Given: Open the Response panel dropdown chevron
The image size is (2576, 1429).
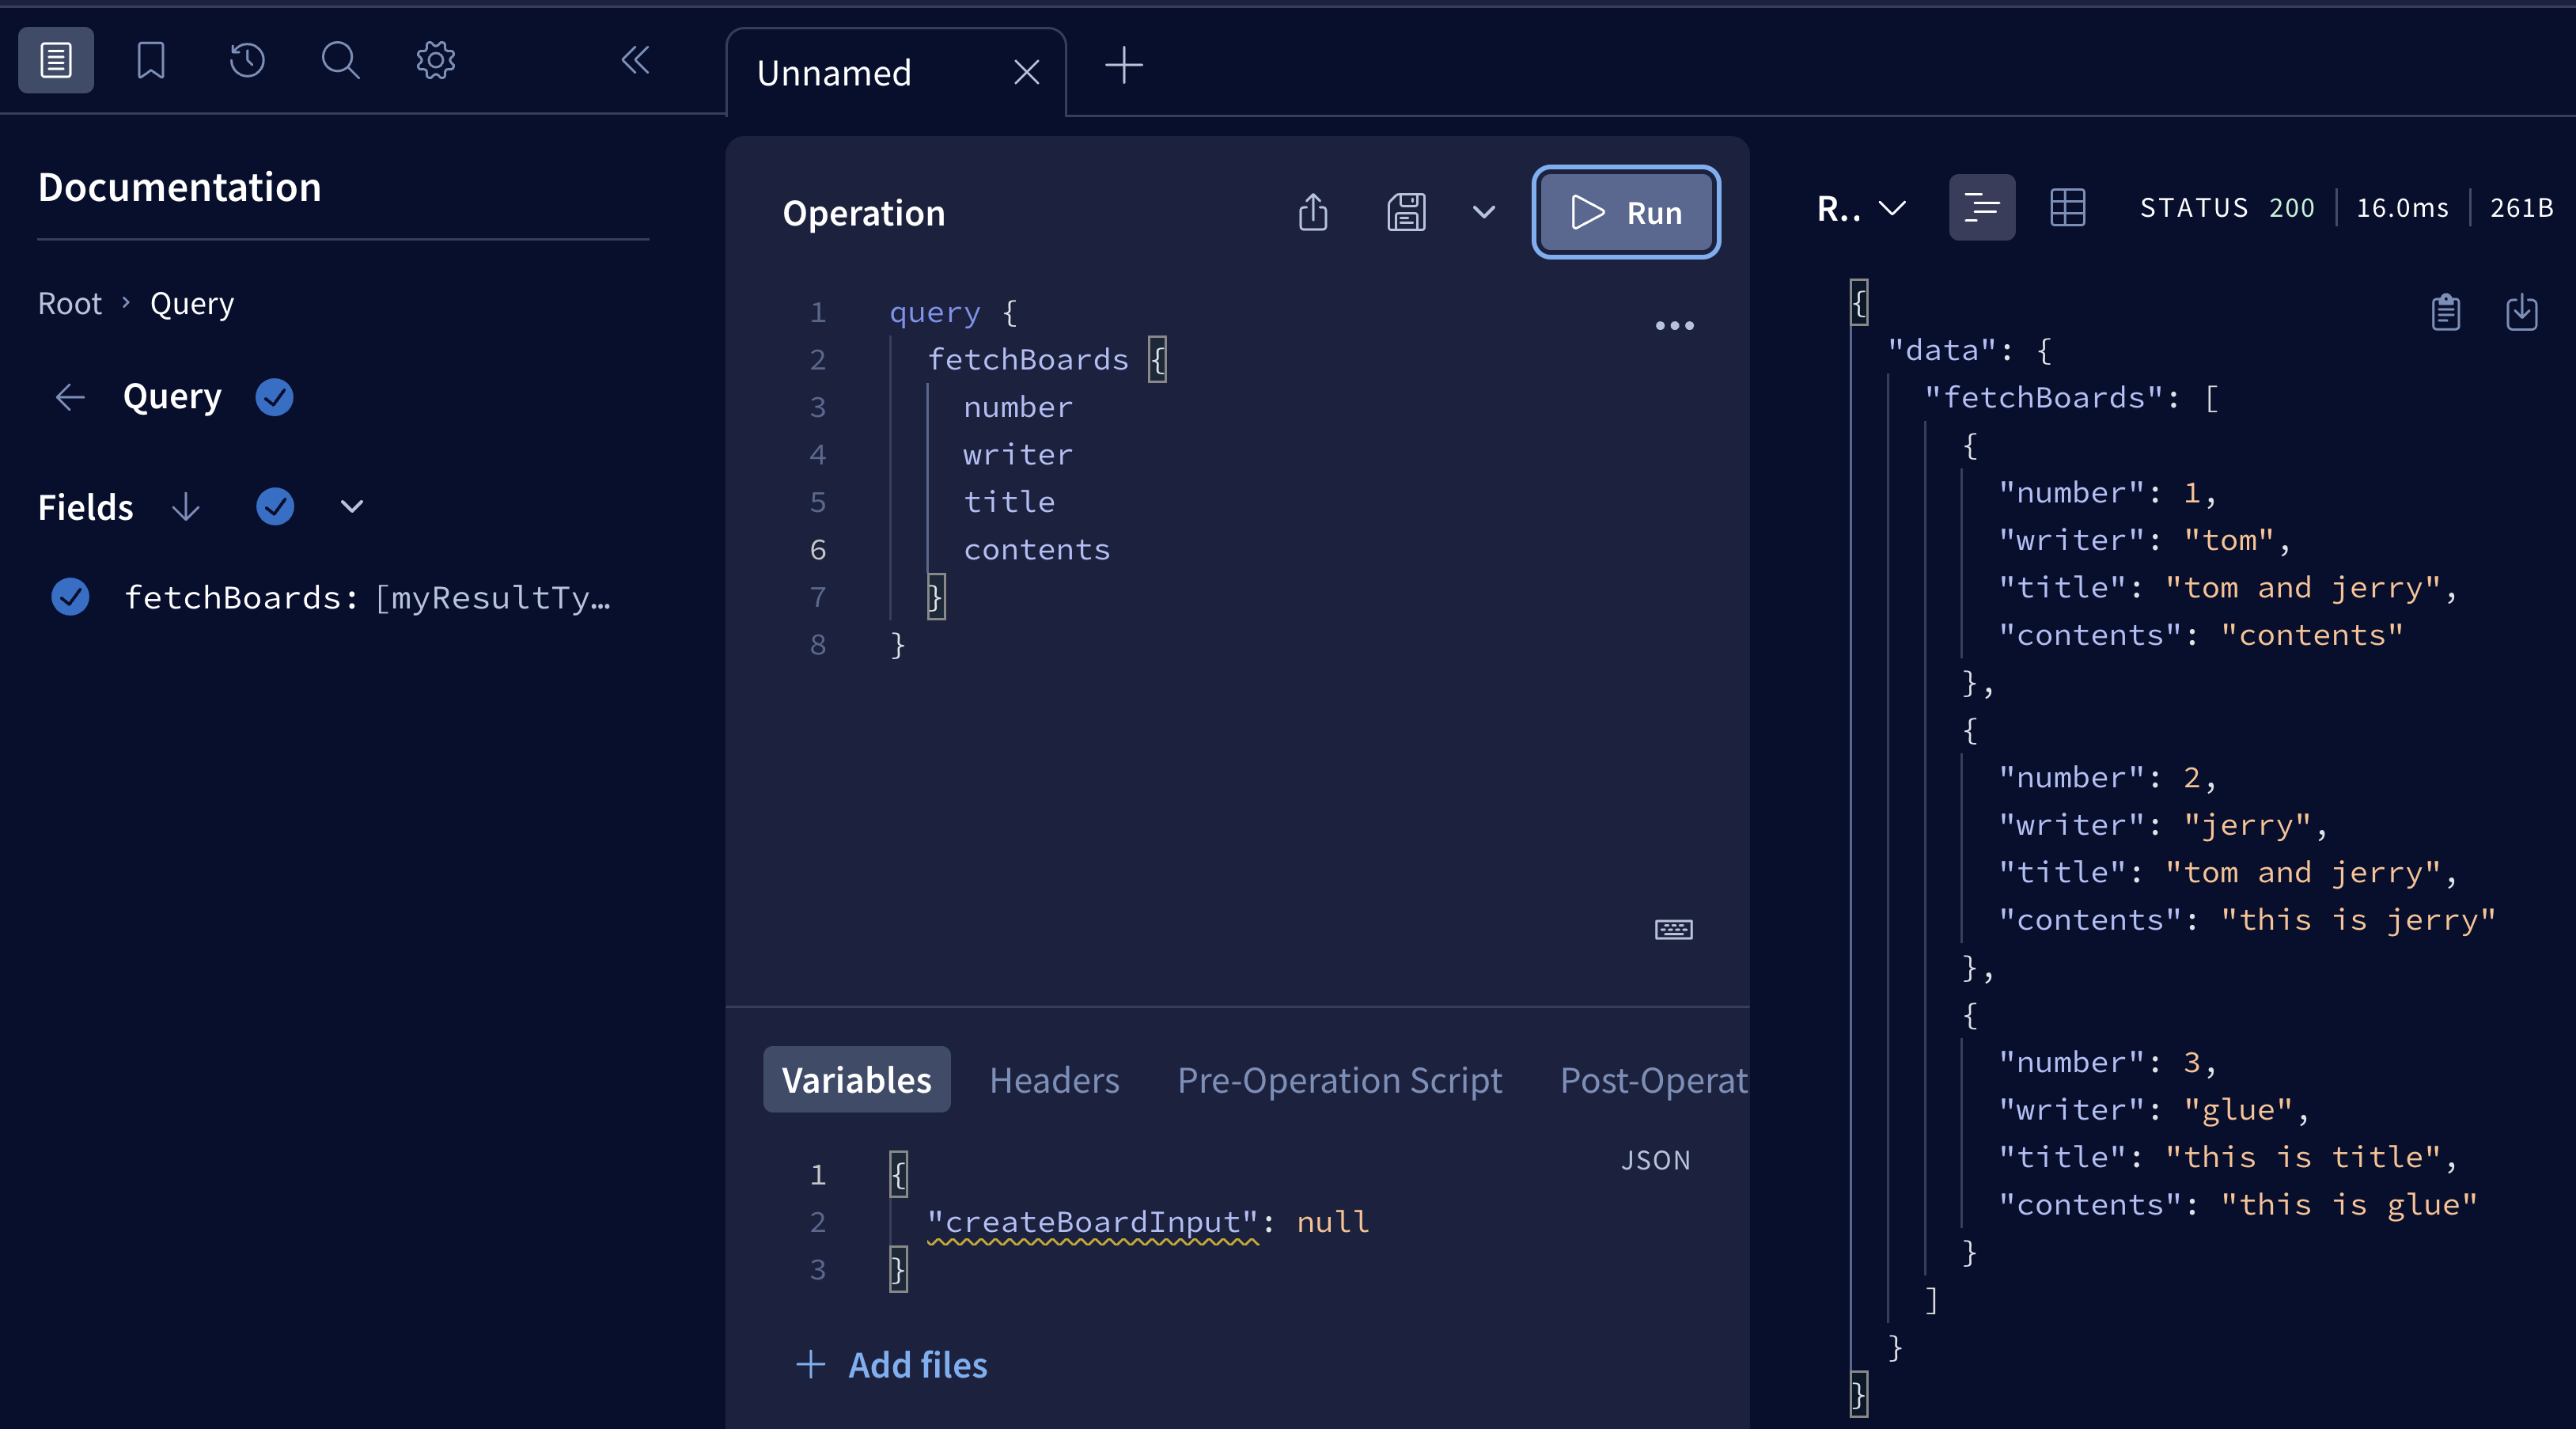Looking at the screenshot, I should pos(1891,208).
